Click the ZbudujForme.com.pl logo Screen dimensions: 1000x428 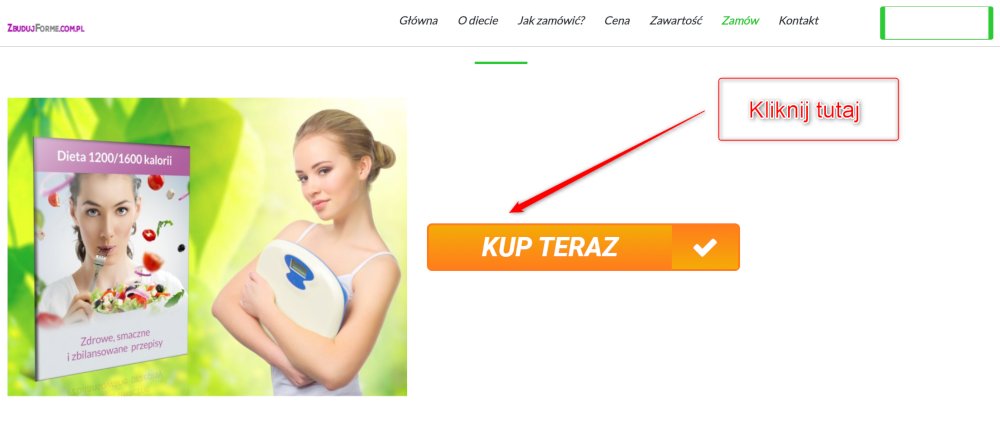46,28
